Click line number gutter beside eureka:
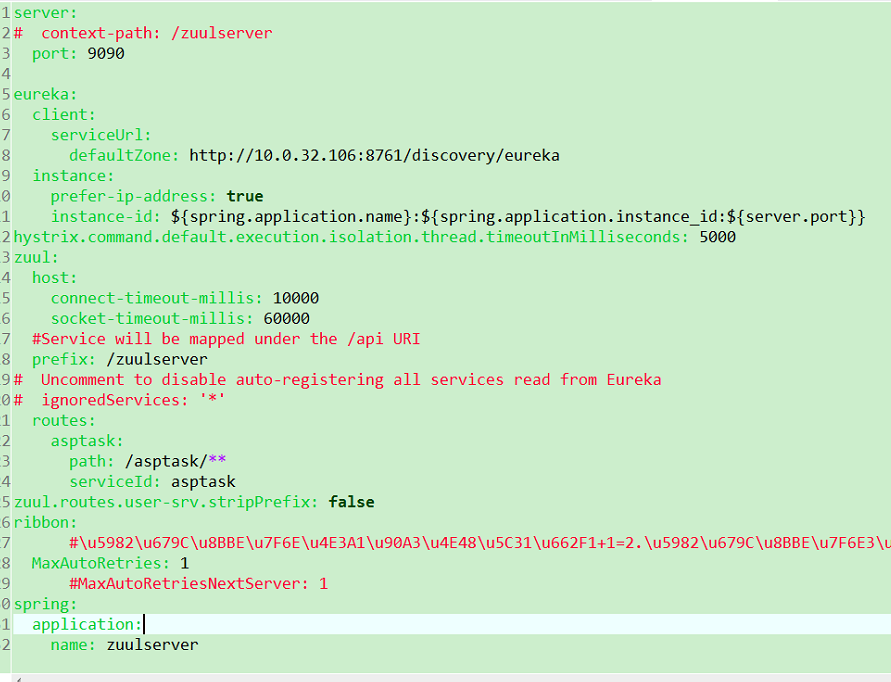This screenshot has width=891, height=682. click(x=7, y=93)
